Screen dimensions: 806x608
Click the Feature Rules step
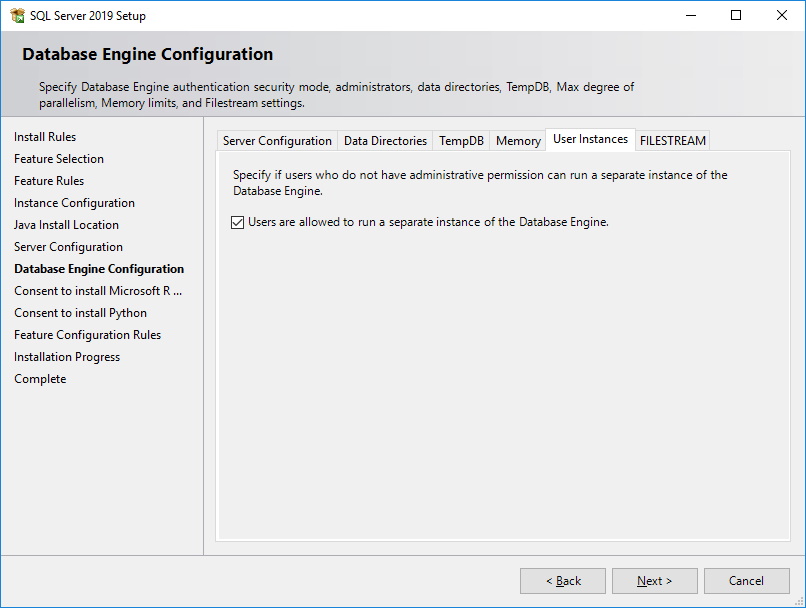click(x=49, y=181)
